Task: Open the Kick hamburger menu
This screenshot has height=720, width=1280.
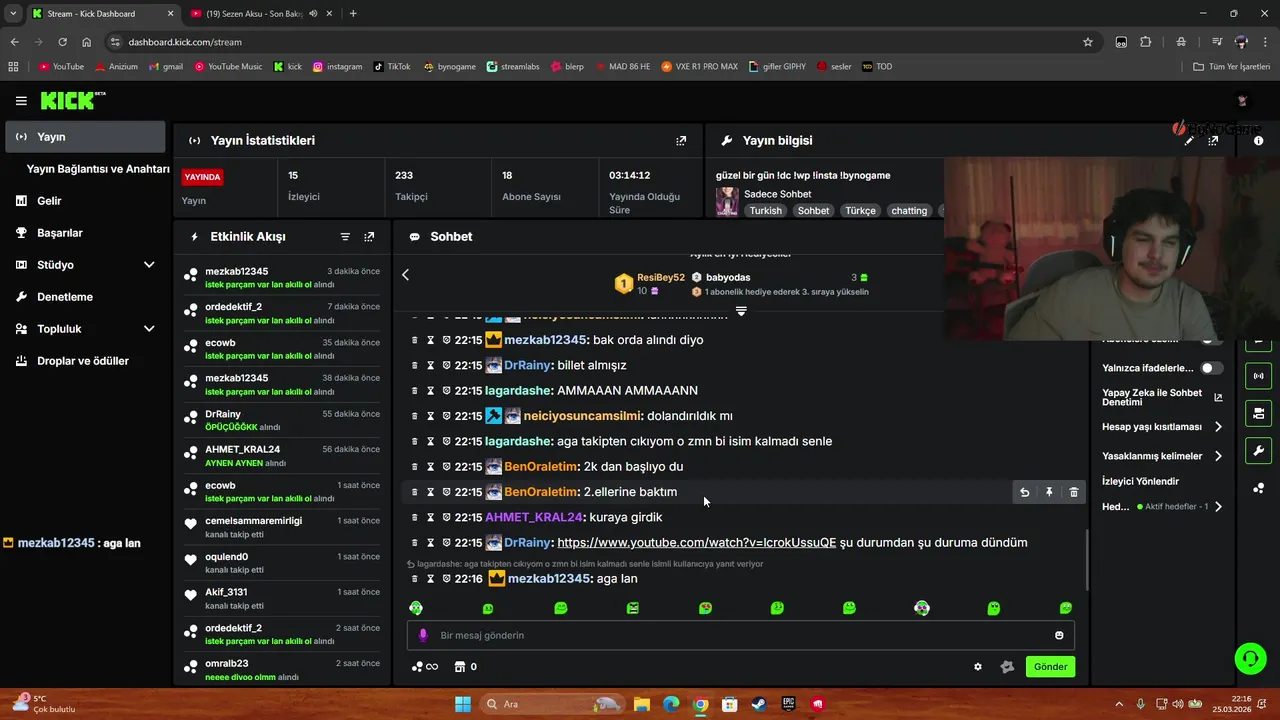Action: [x=21, y=101]
